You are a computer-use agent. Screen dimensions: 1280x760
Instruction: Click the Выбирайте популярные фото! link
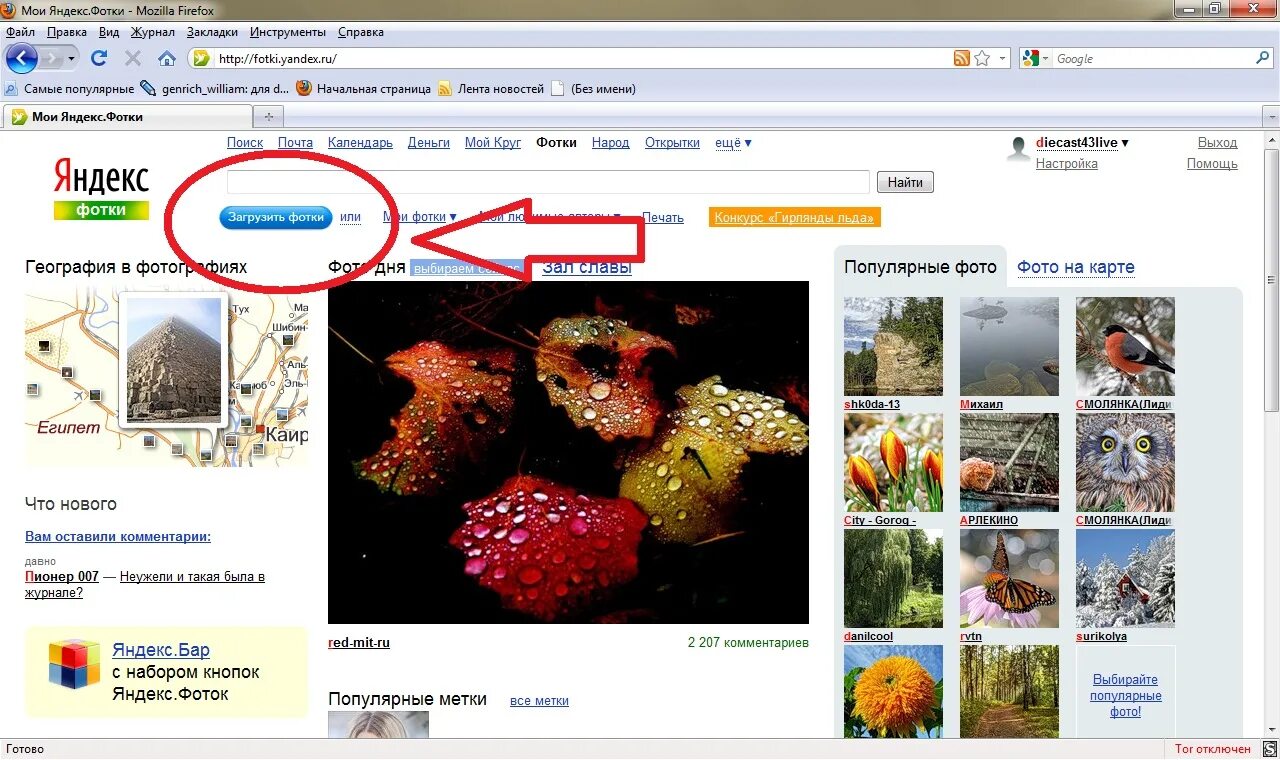1125,695
